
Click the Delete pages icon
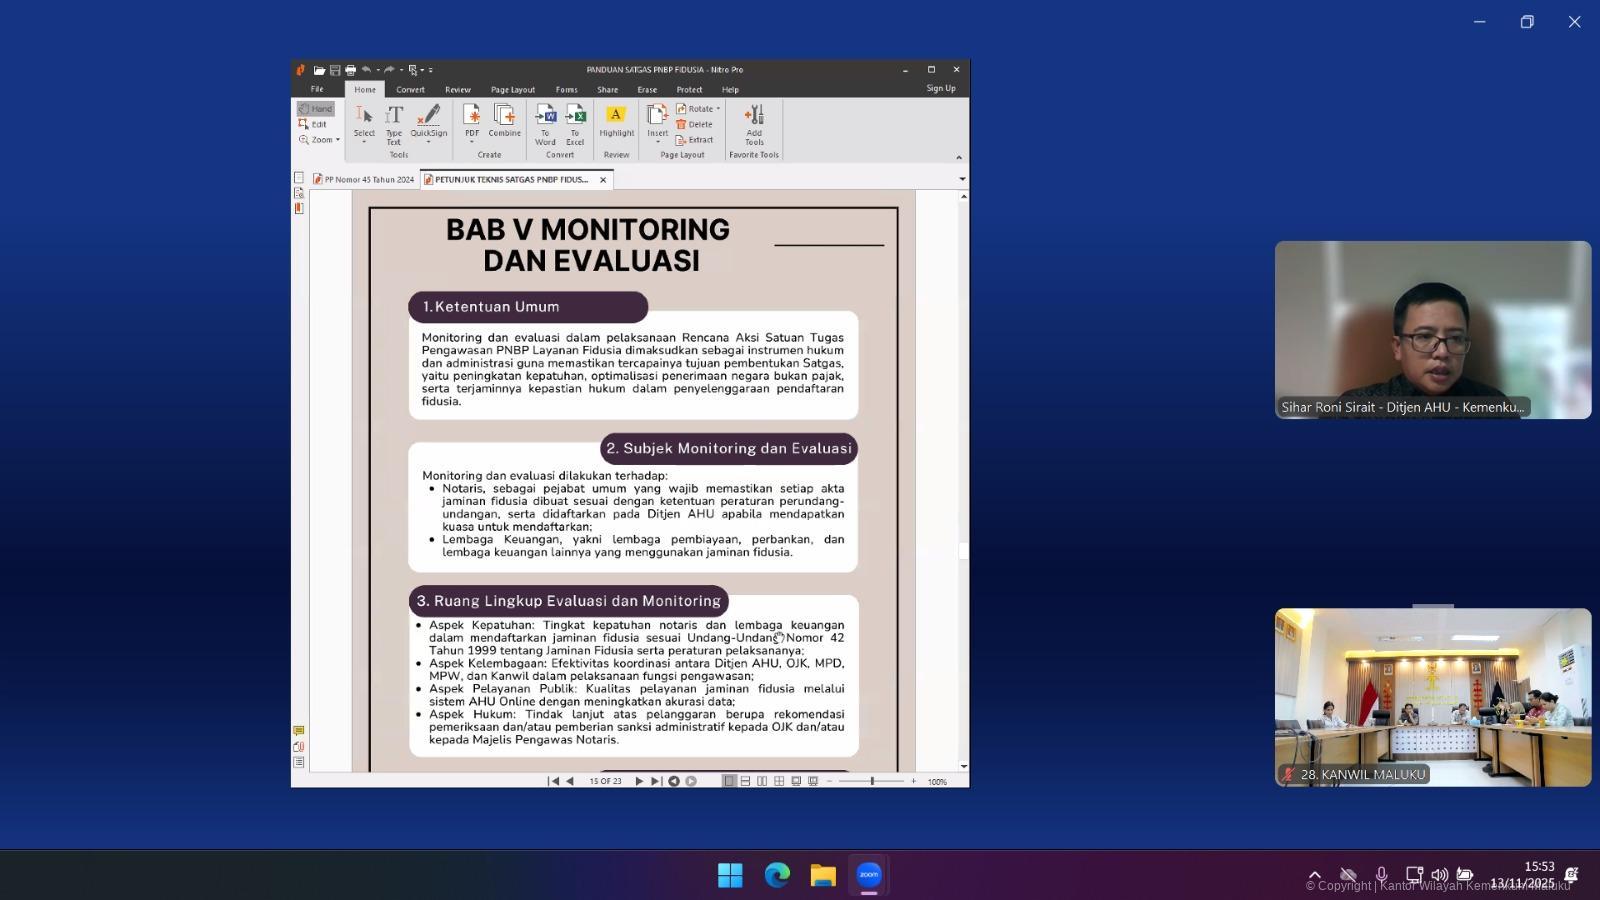coord(695,125)
